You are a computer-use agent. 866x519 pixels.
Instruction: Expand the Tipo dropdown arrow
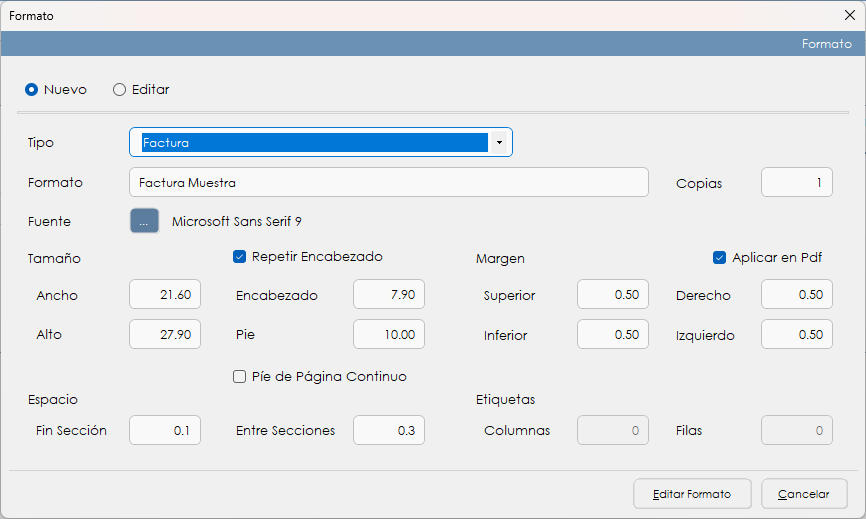click(499, 143)
